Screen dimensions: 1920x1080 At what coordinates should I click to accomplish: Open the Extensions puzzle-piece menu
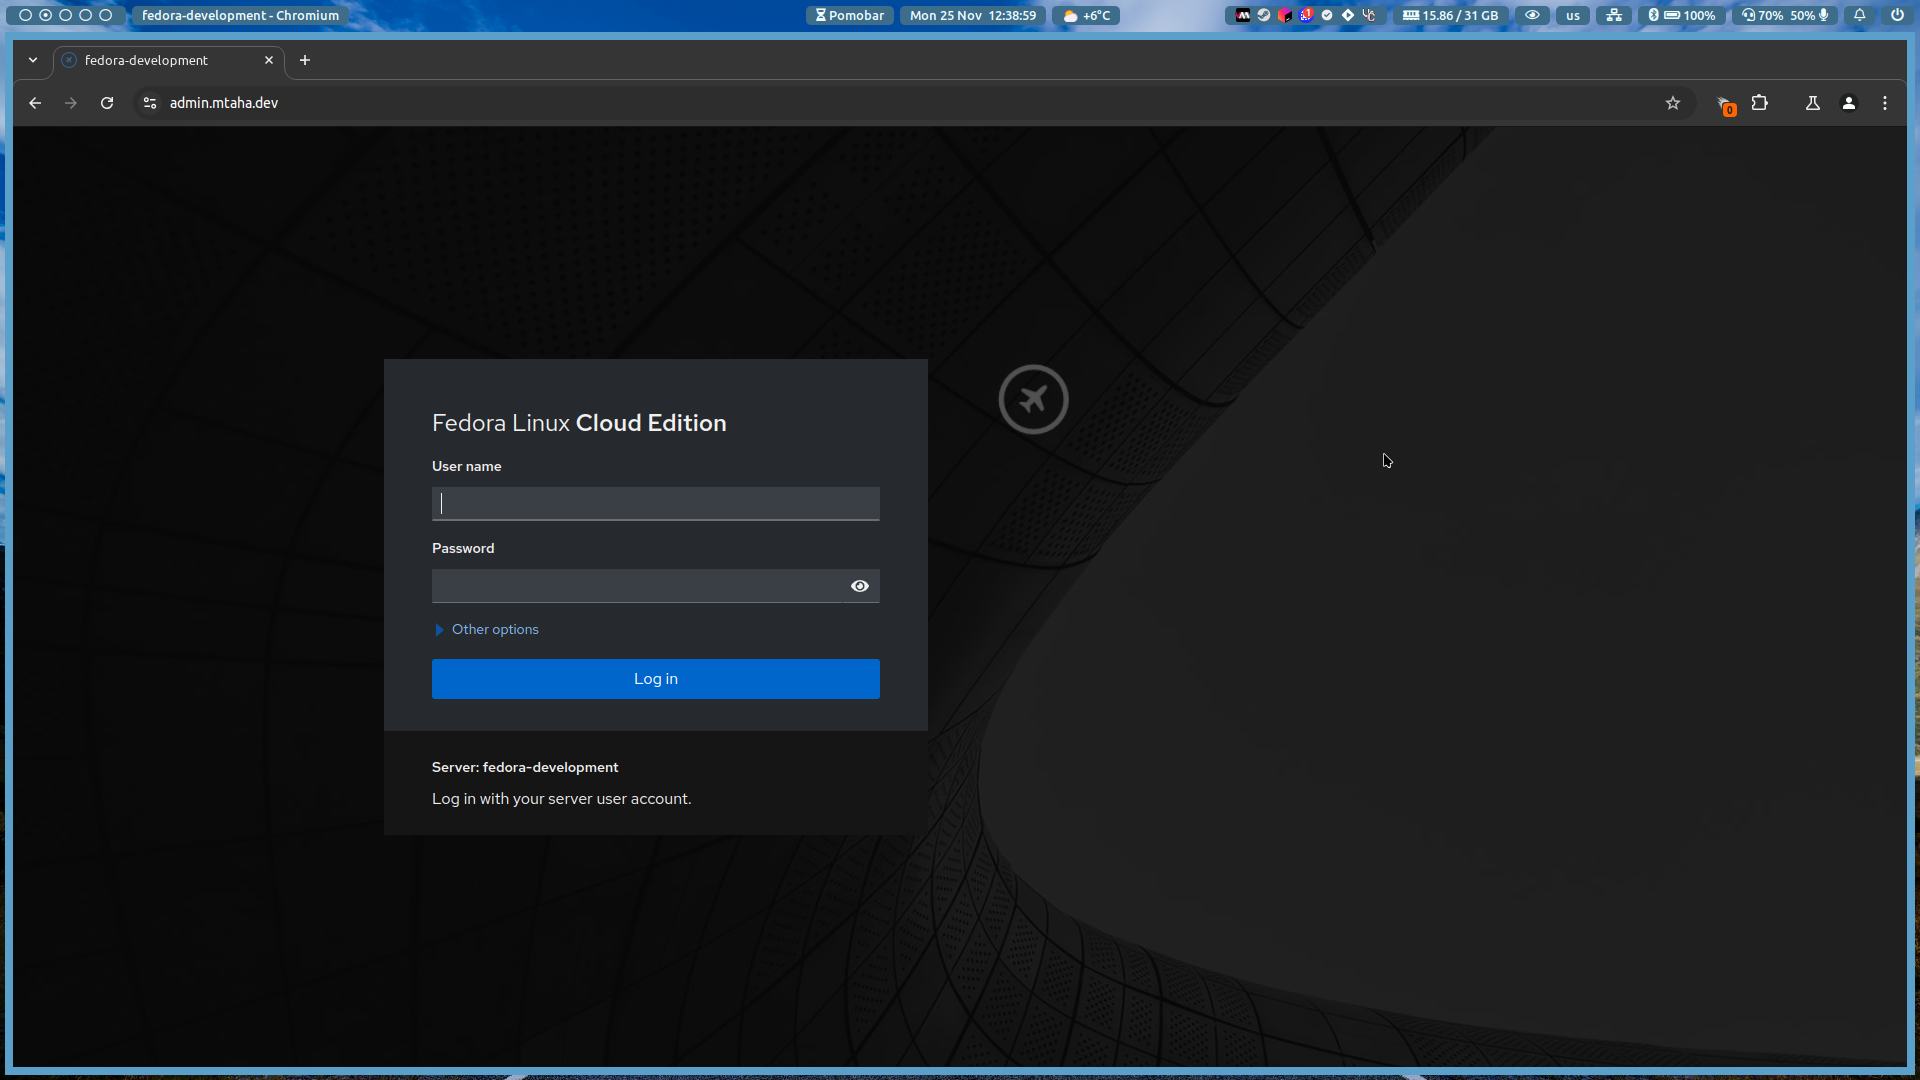tap(1760, 103)
